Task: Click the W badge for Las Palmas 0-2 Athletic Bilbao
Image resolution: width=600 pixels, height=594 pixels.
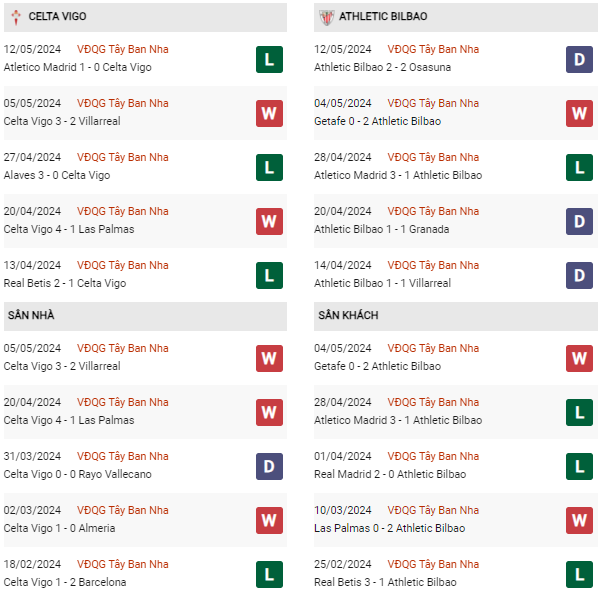Action: pyautogui.click(x=579, y=520)
